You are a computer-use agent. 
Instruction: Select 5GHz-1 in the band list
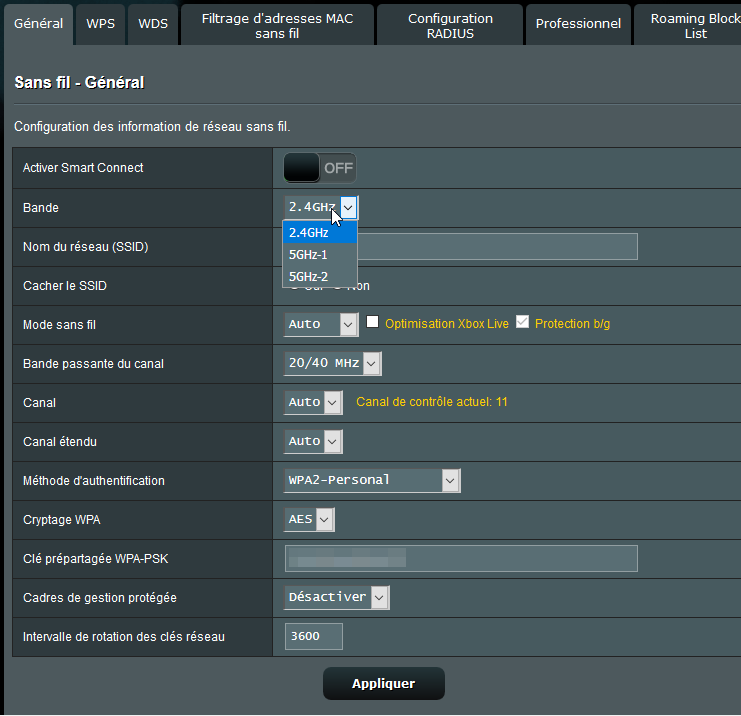320,255
